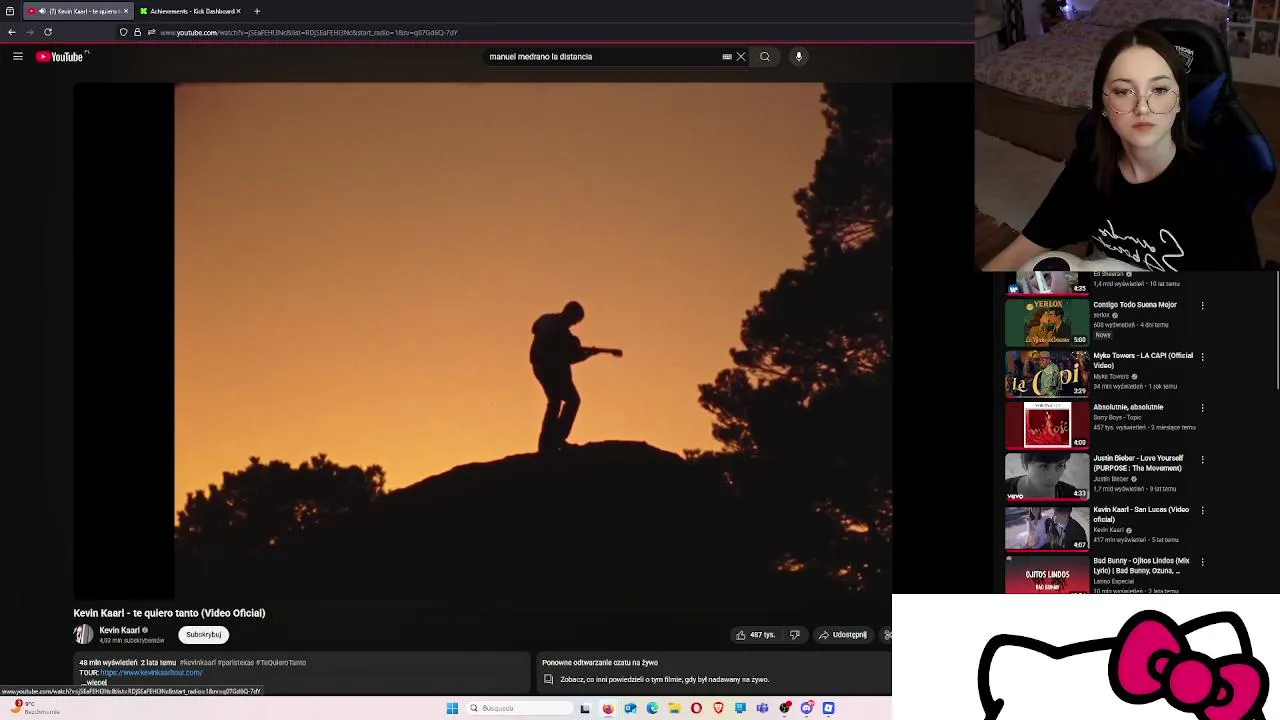The width and height of the screenshot is (1280, 720).
Task: Open more options for Absolutnie, absolutnie
Action: click(x=1202, y=408)
